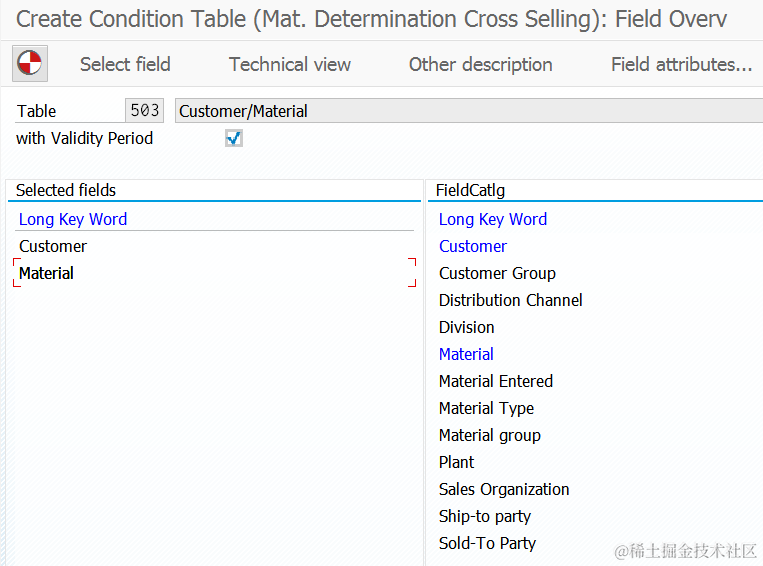Select Distribution Channel from FieldCatlg
This screenshot has height=566, width=763.
pos(510,300)
